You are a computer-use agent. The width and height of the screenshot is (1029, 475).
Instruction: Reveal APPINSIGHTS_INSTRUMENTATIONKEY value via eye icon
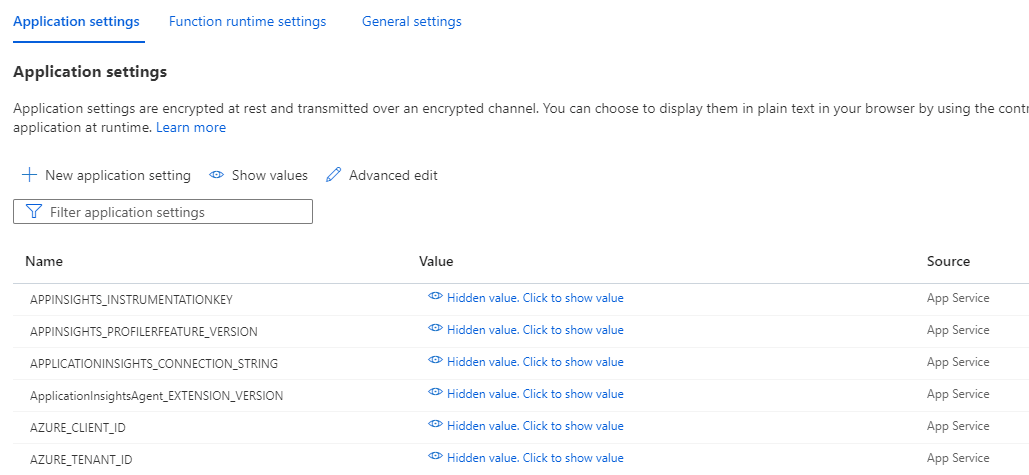pos(435,296)
